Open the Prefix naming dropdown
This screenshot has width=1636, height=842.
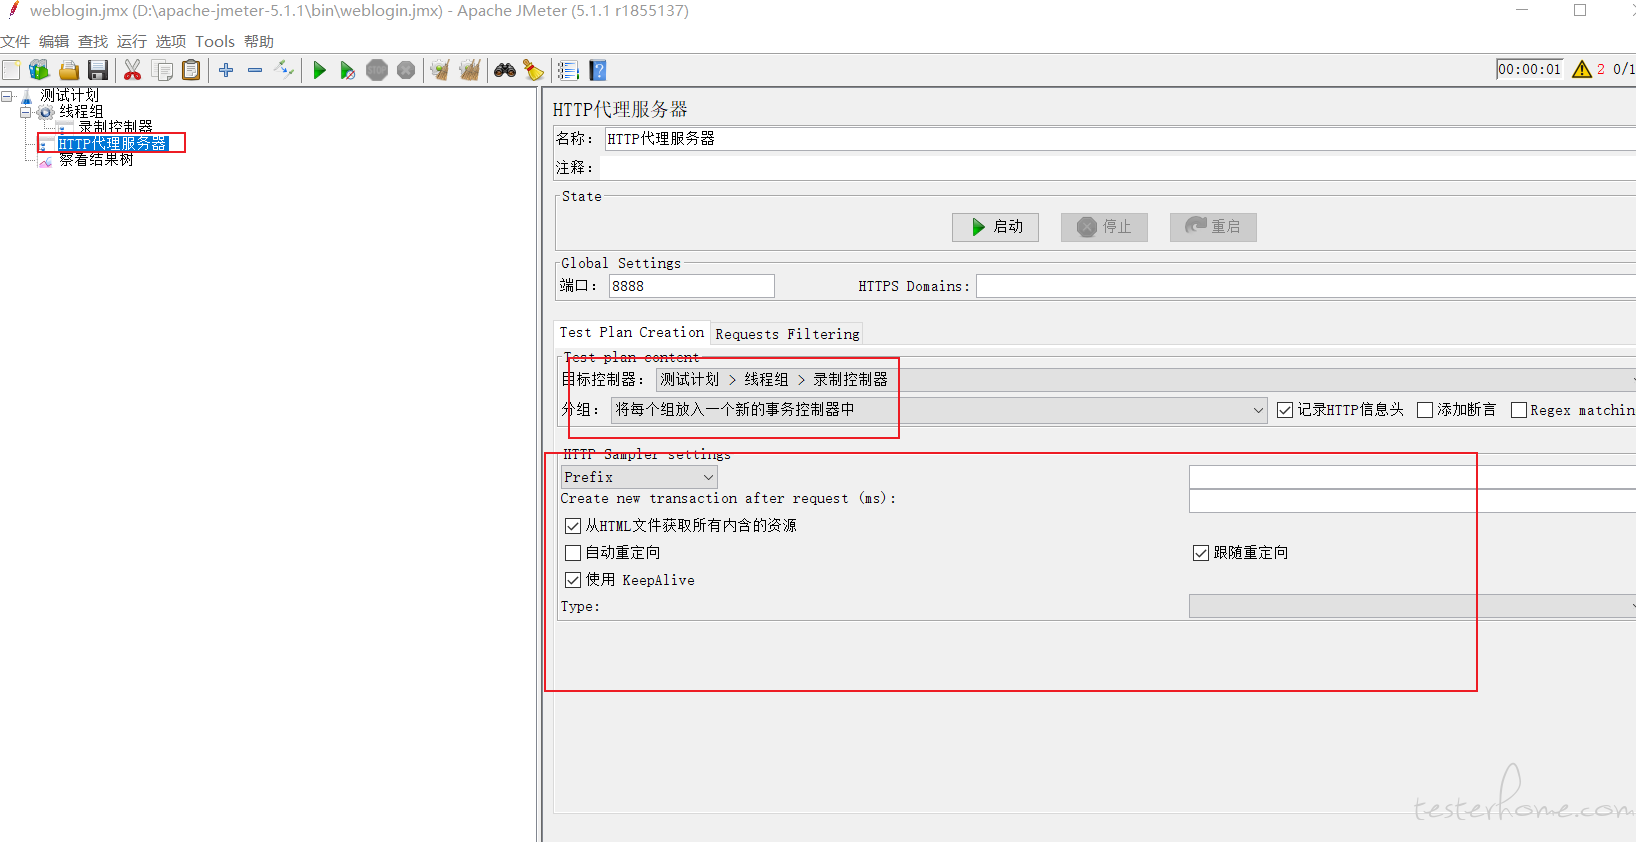tap(639, 478)
